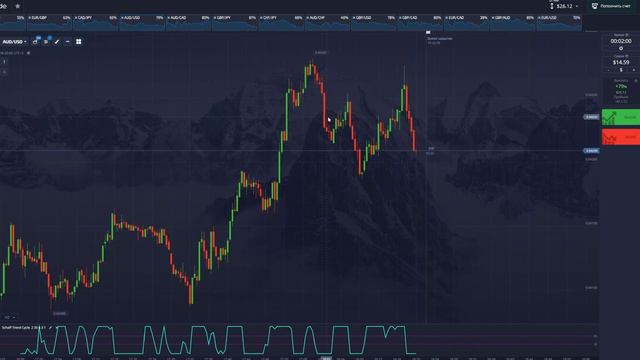Switch to the AUD/USD asset tab
This screenshot has height=360, width=640.
(x=142, y=23)
